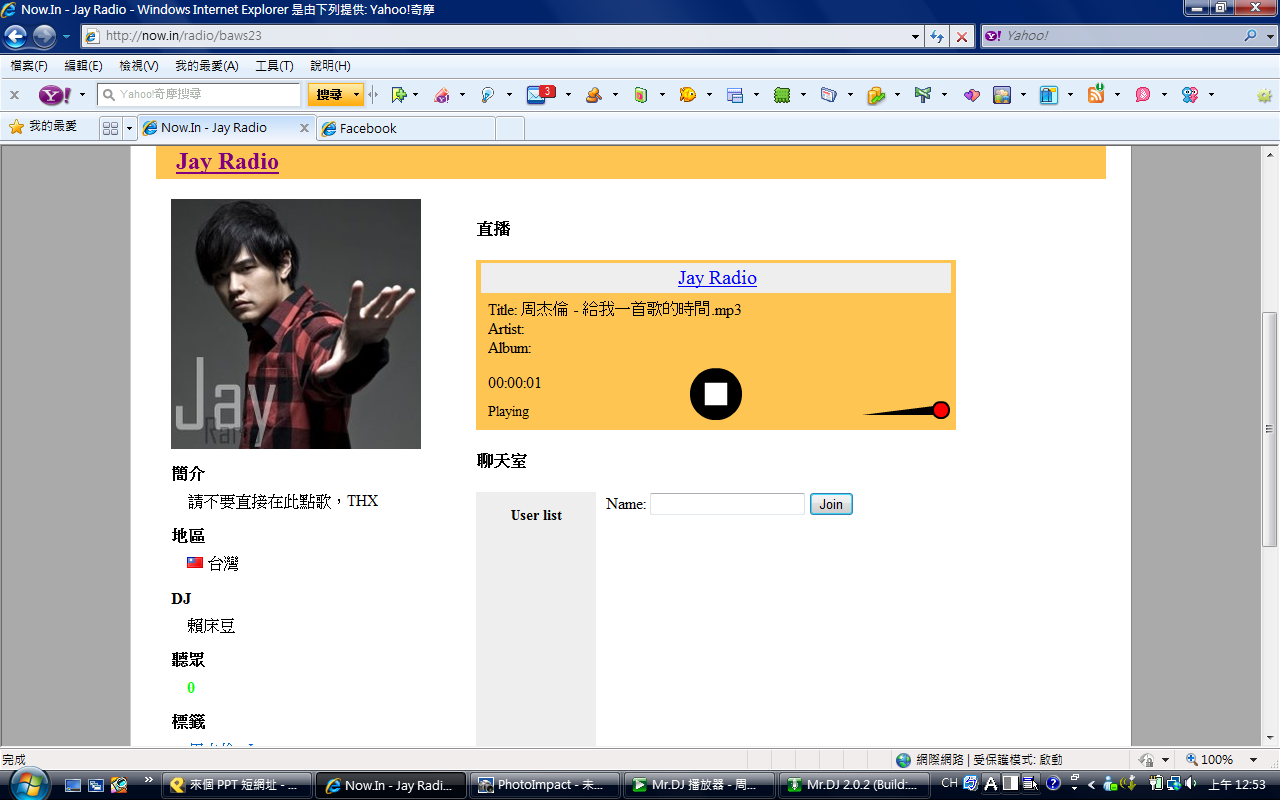This screenshot has width=1280, height=800.
Task: Click the photo picture toolbar icon
Action: 1001,95
